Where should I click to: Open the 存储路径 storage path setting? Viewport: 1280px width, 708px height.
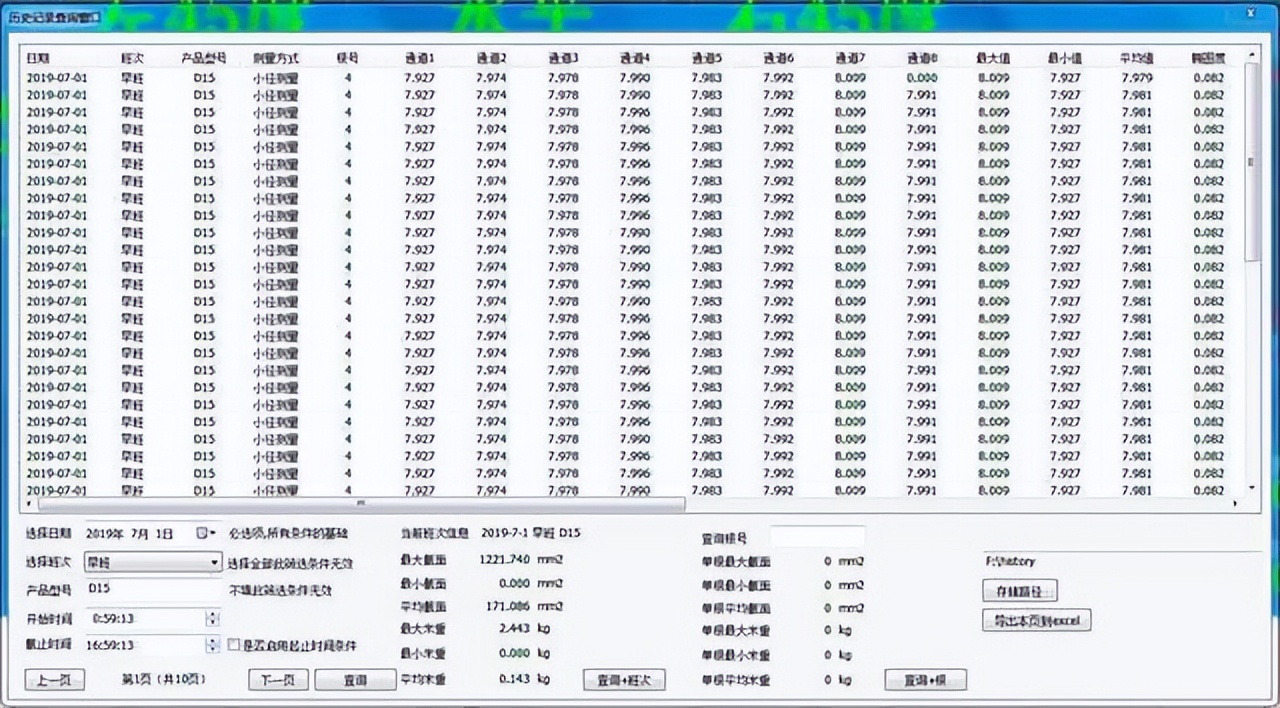[1019, 591]
